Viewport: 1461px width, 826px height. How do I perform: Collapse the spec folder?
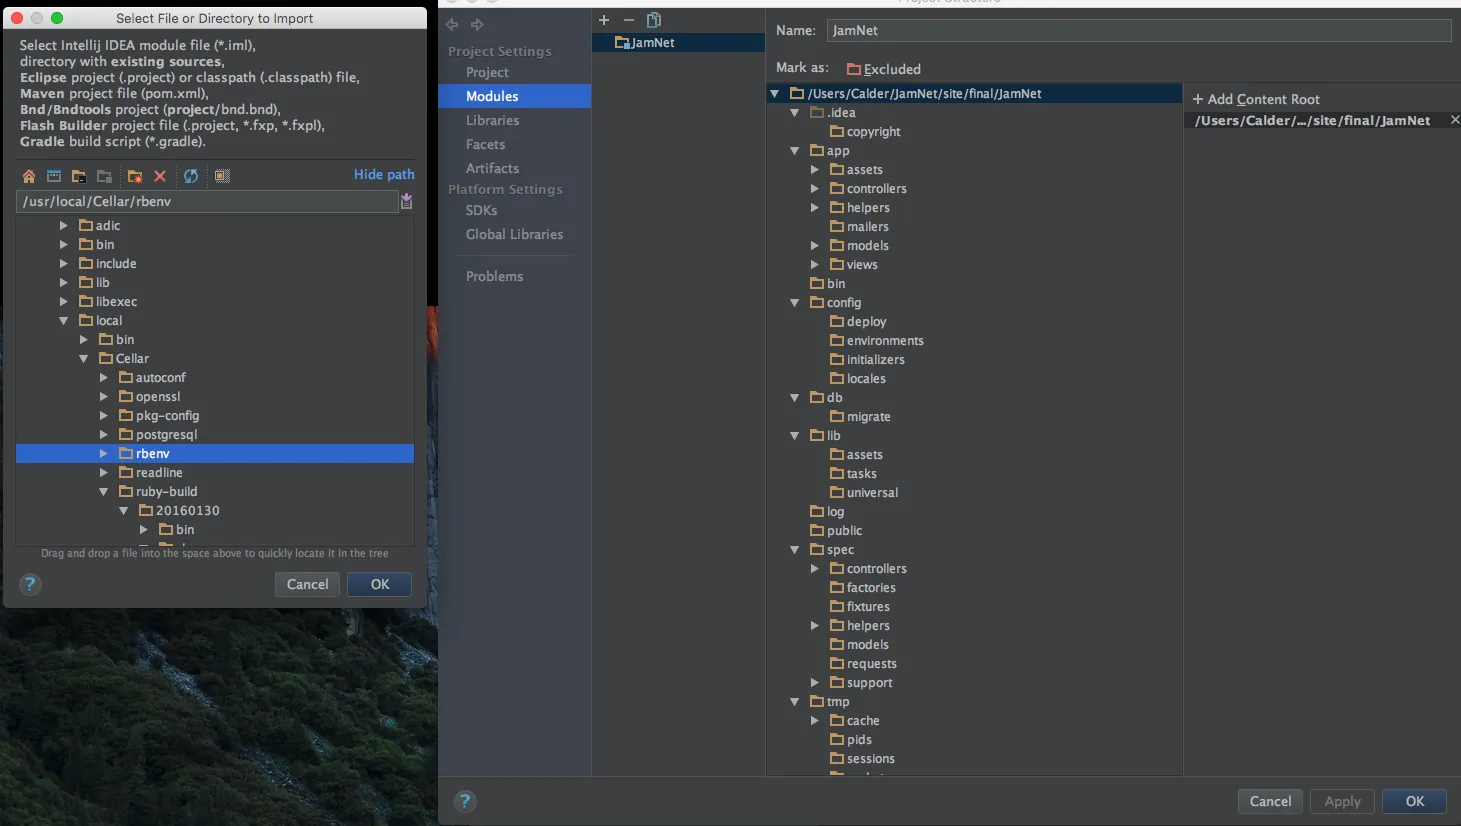click(795, 550)
